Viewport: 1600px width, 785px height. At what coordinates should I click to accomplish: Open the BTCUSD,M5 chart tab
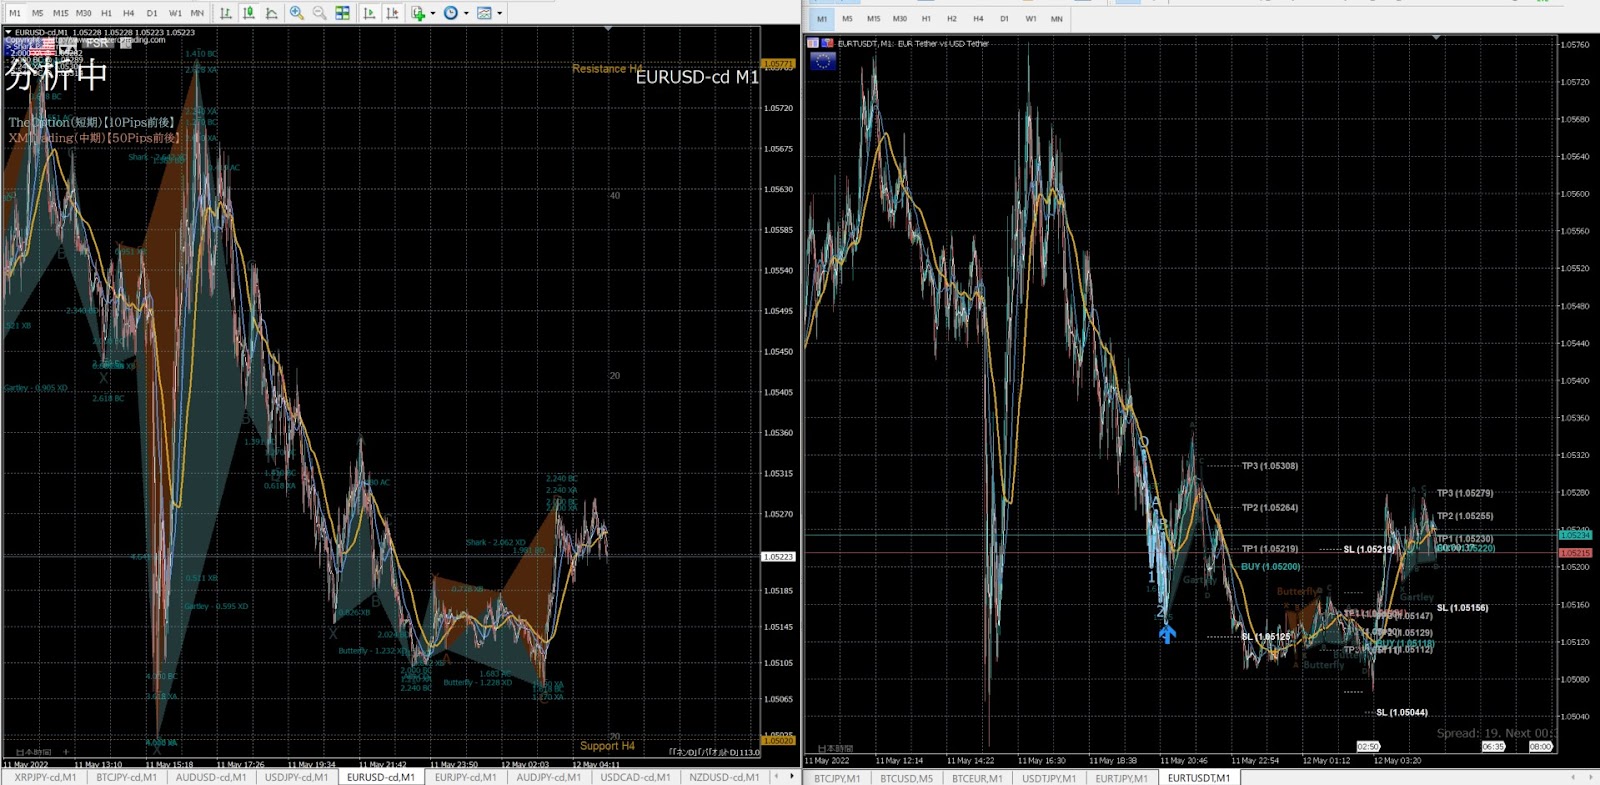click(906, 778)
